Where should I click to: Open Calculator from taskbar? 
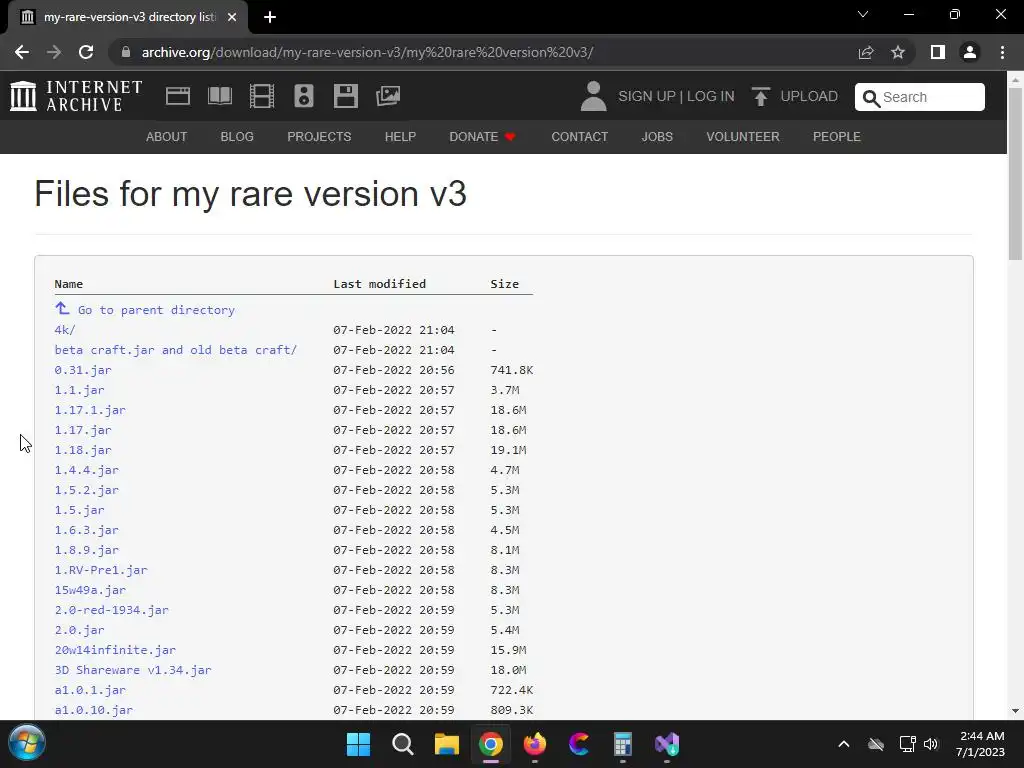coord(623,744)
